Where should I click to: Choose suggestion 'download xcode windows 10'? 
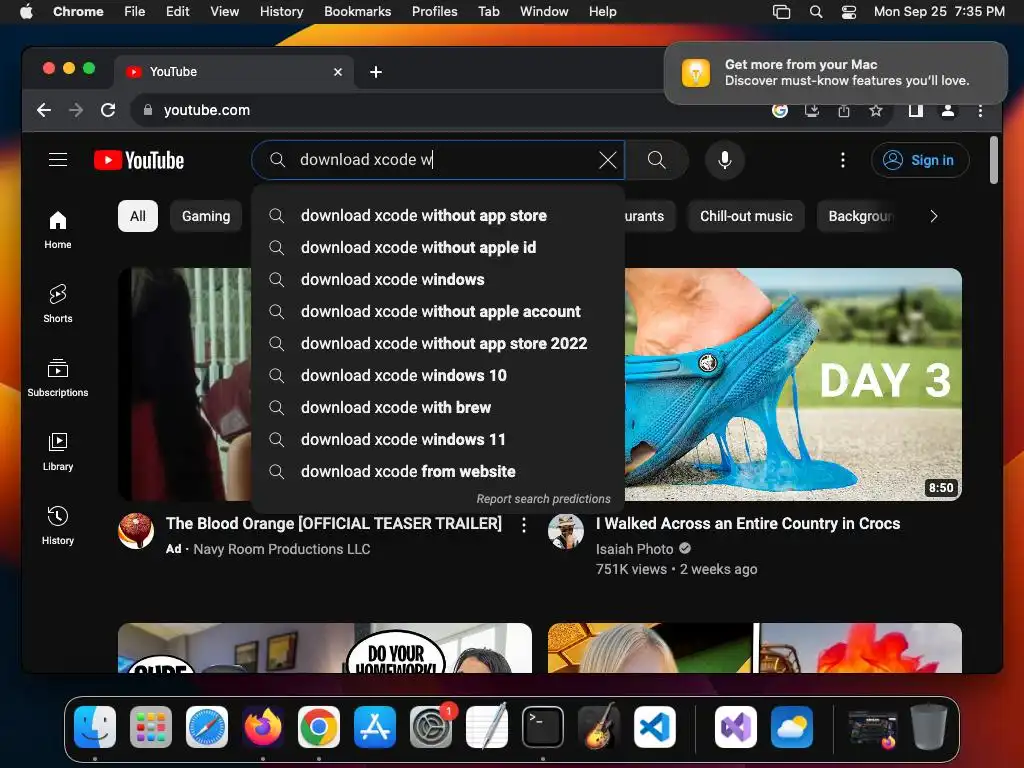coord(438,376)
